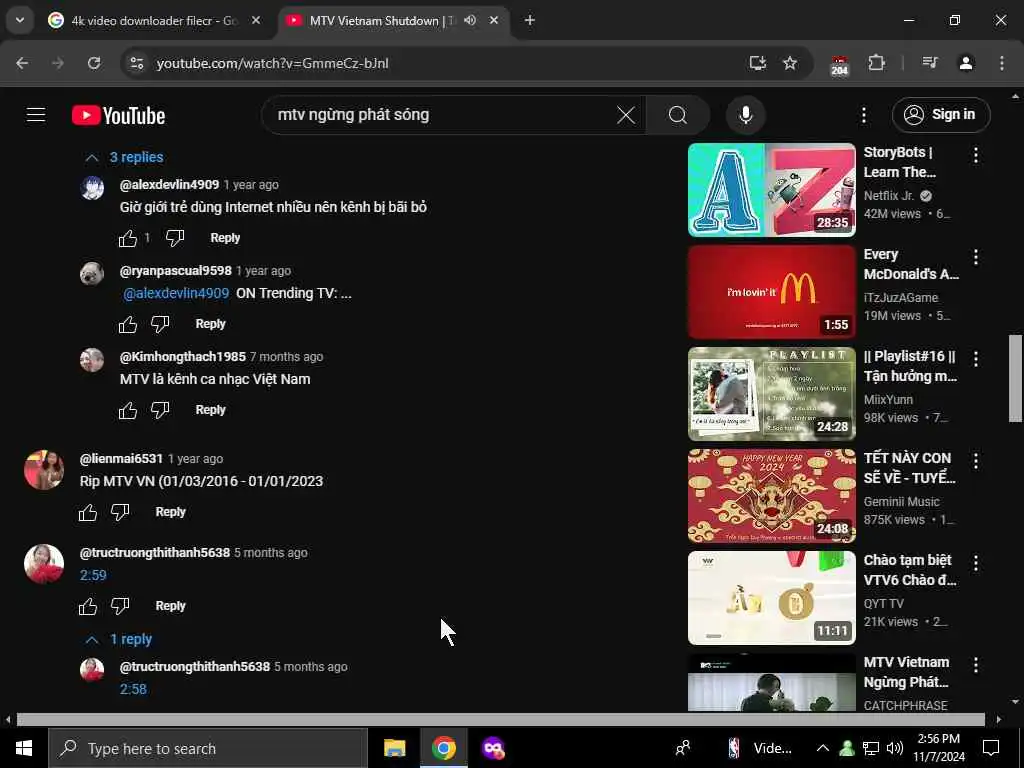Click the address bar URL

pyautogui.click(x=272, y=63)
